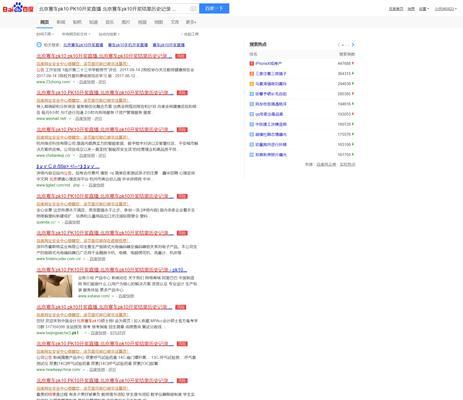Screen dimensions: 463x400
Task: Open the 知道 tab
Action: 93,22
